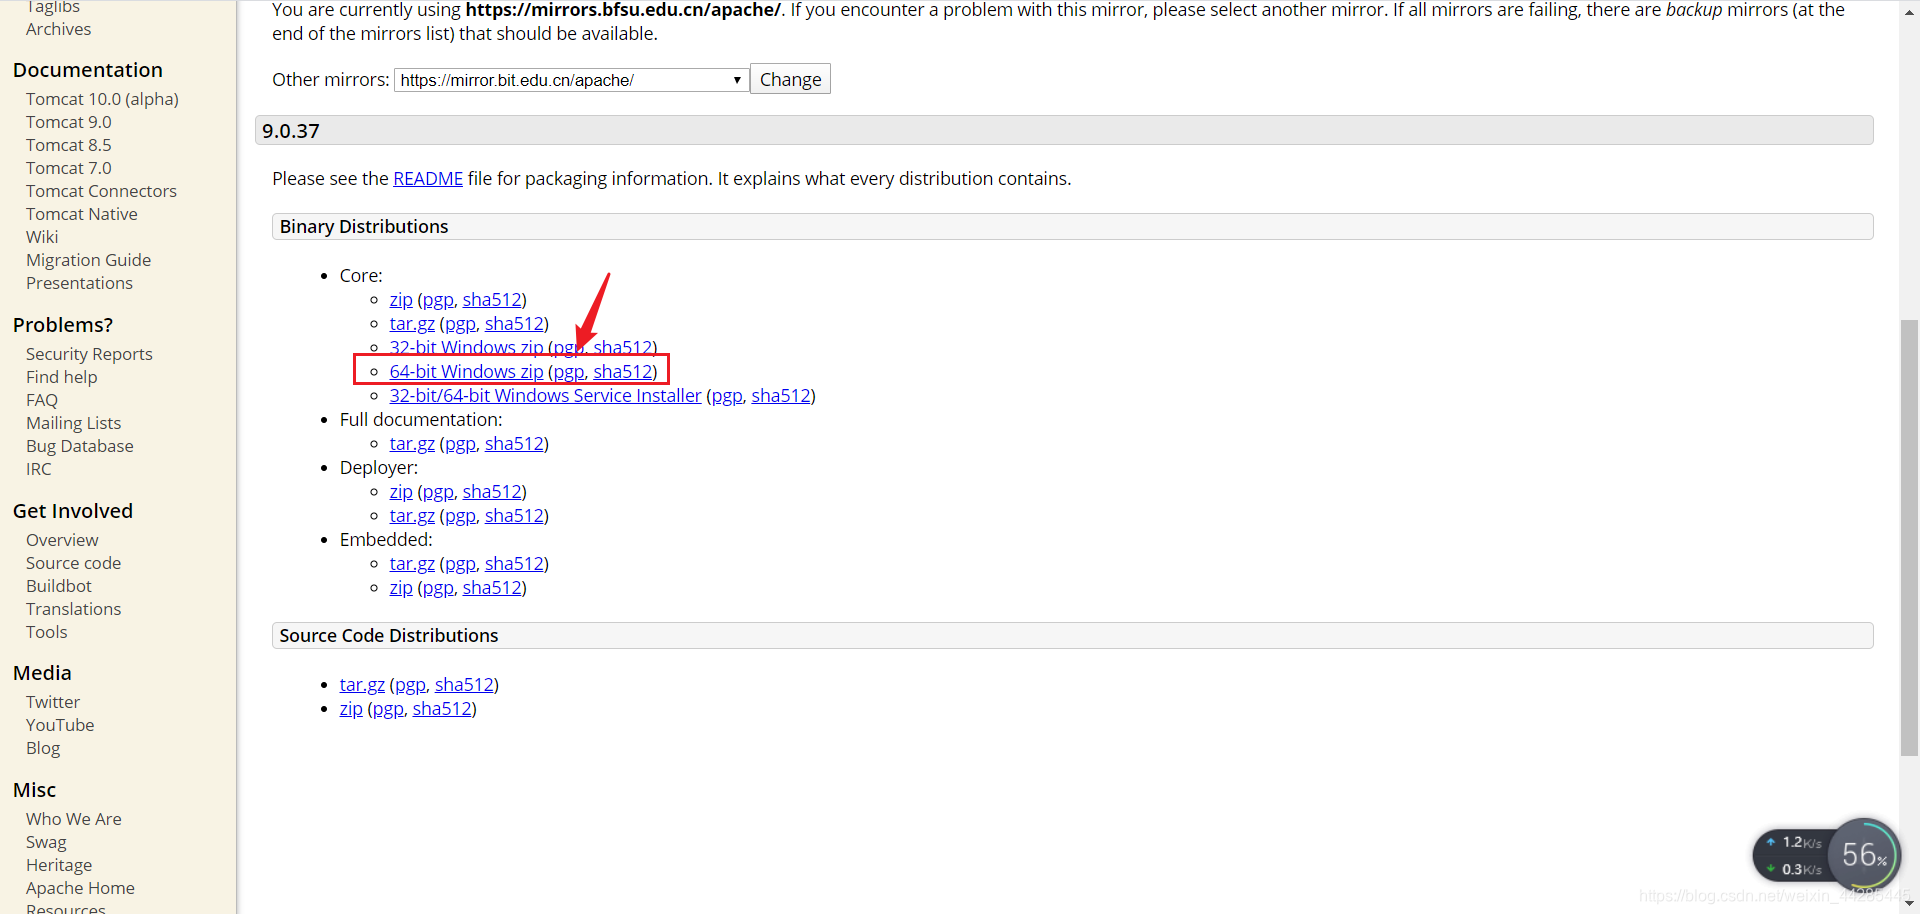Open Tomcat 8.5 documentation

68,145
